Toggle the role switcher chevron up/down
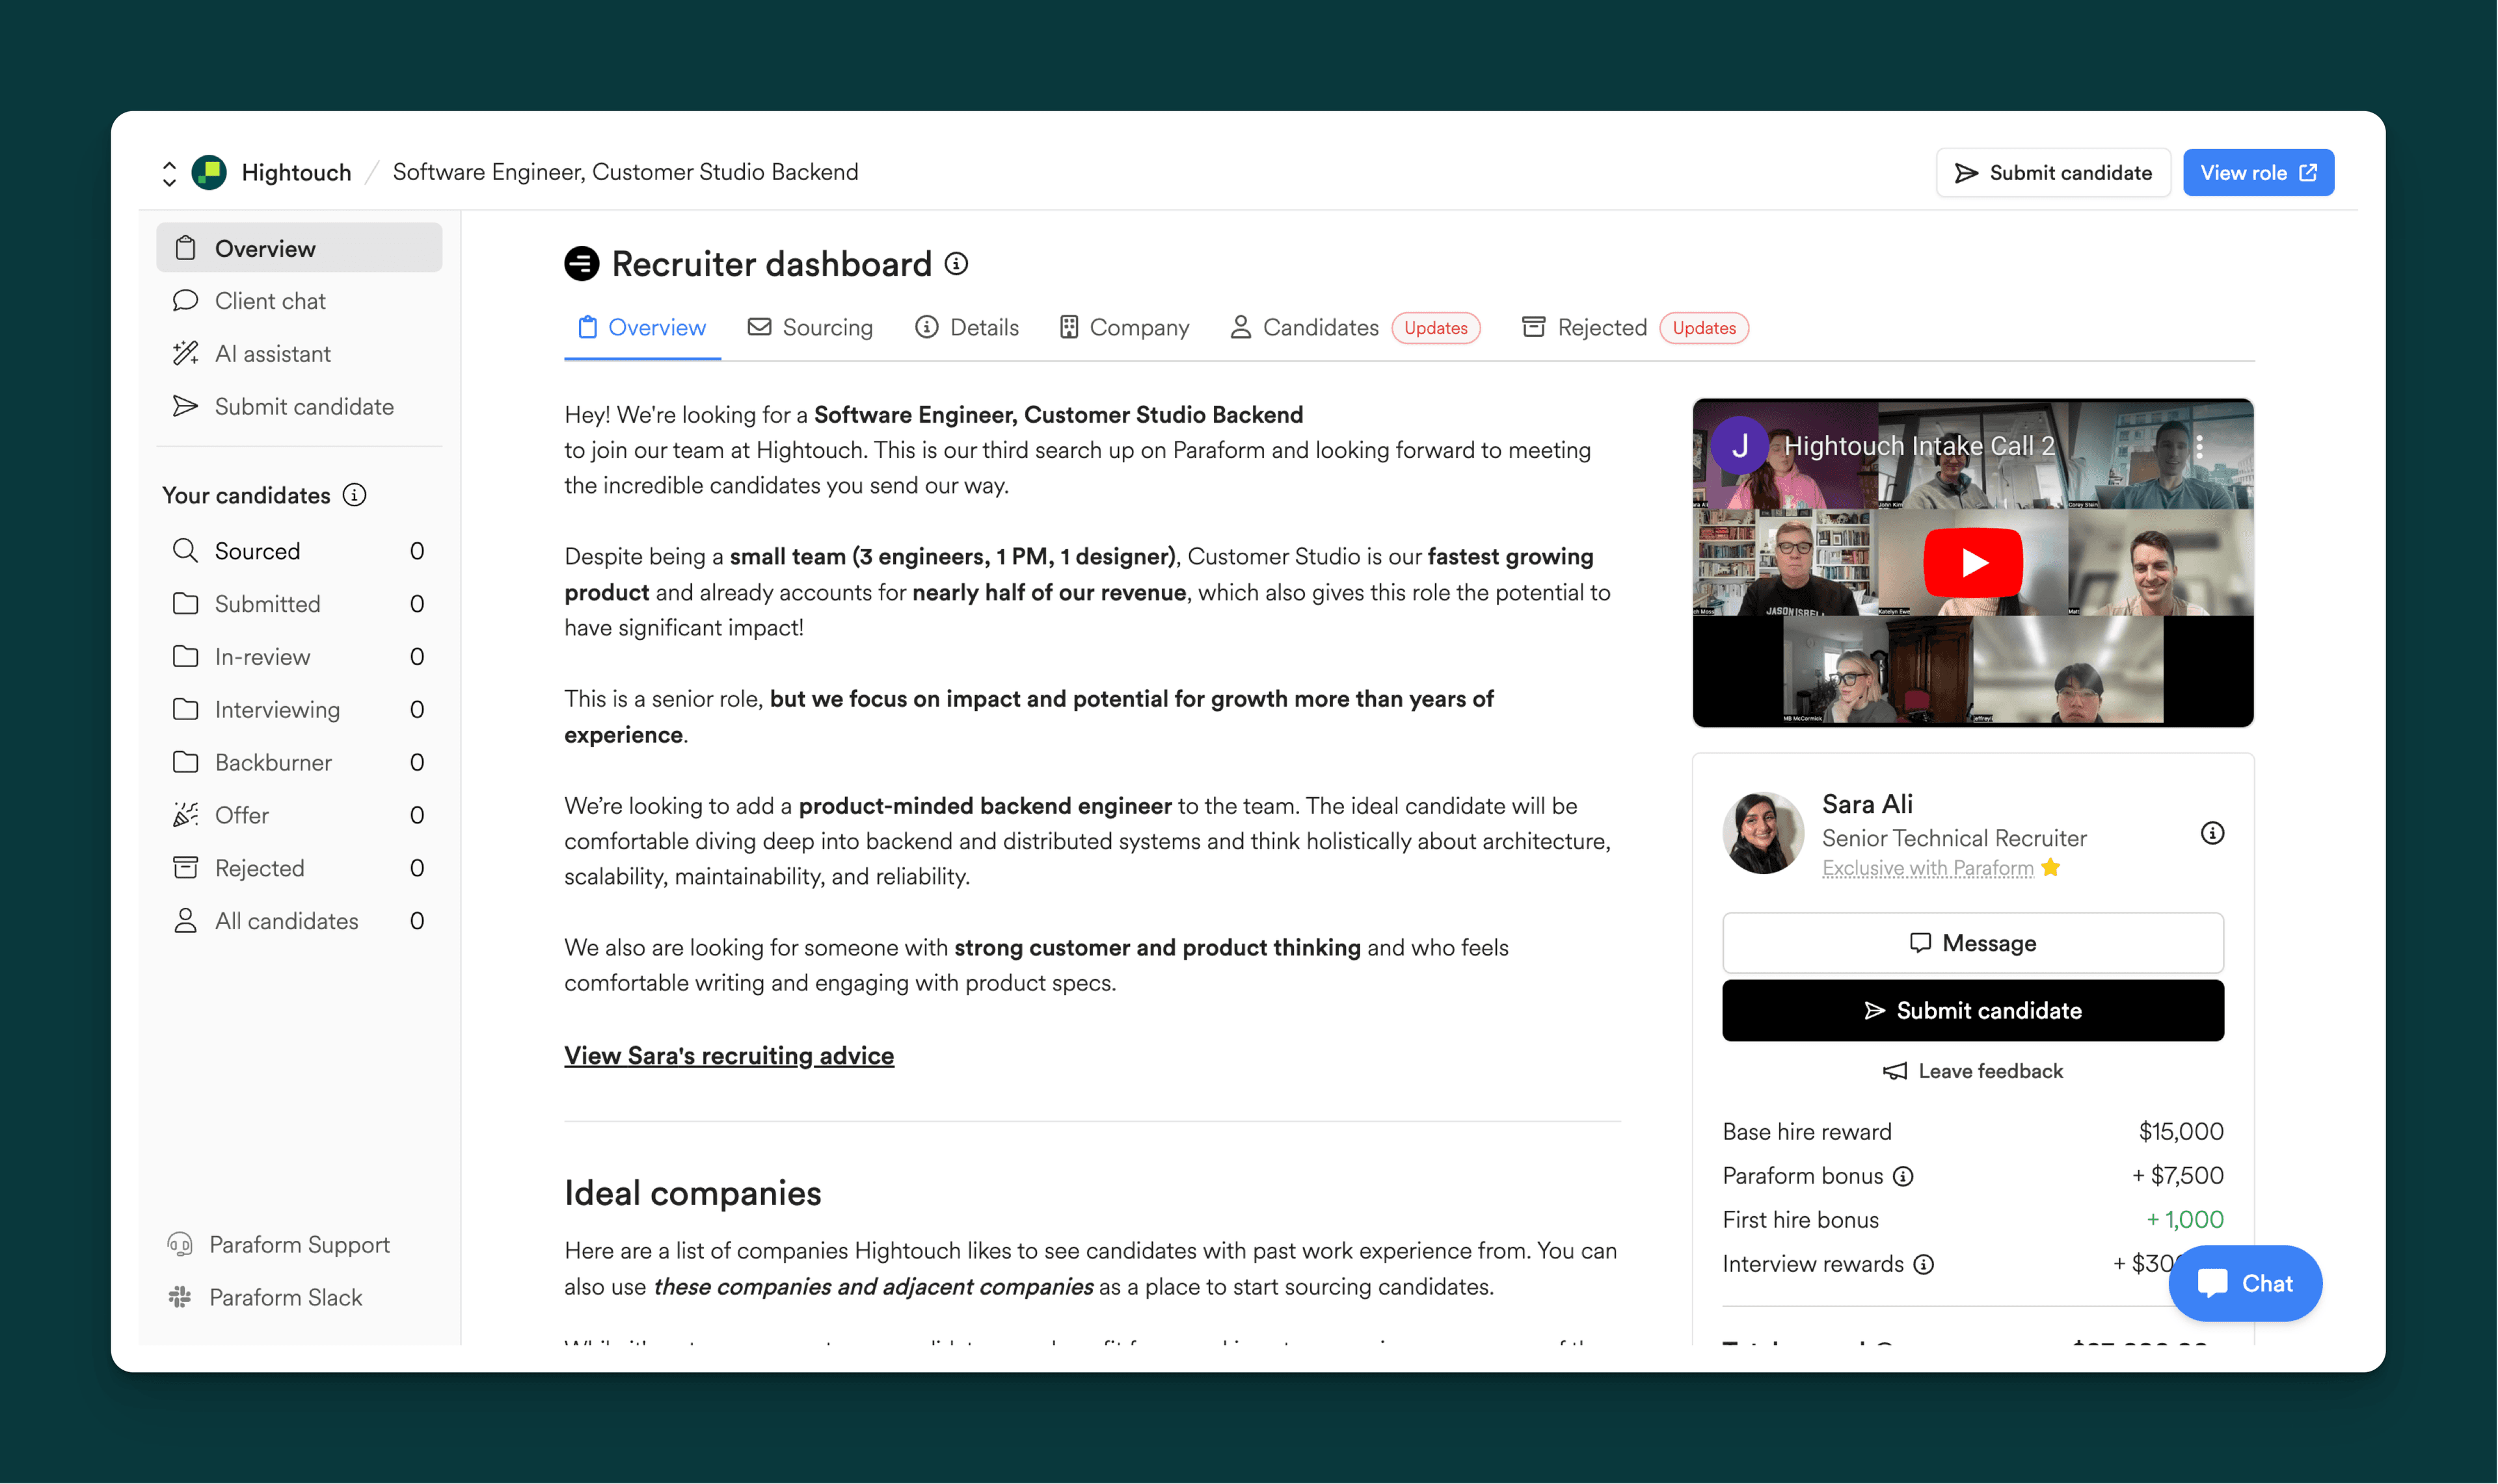Screen dimensions: 2498x1484 (170, 172)
